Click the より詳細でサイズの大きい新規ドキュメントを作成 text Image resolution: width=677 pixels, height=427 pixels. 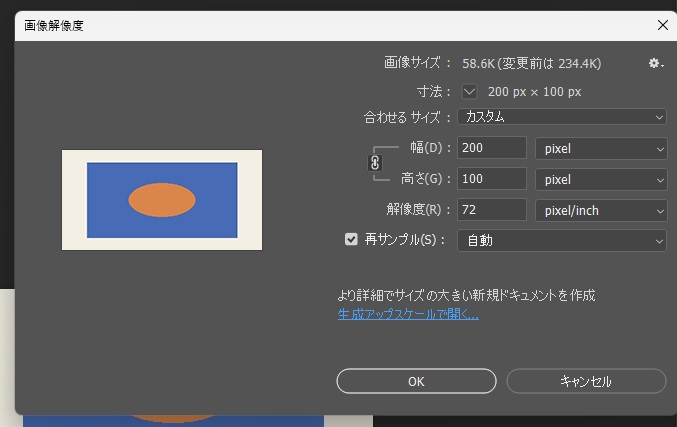pos(466,295)
